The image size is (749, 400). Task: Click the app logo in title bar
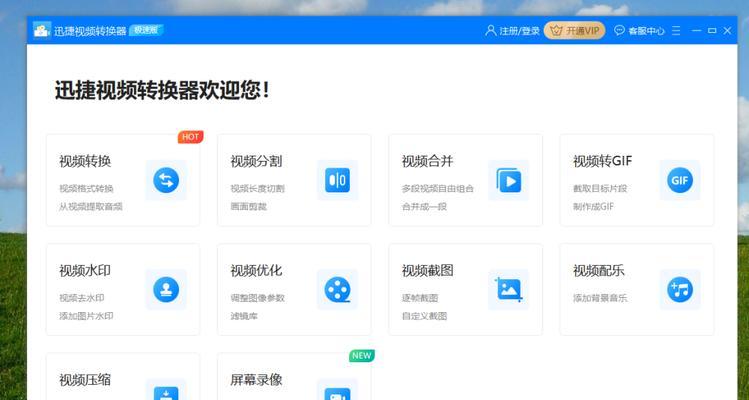click(x=42, y=30)
